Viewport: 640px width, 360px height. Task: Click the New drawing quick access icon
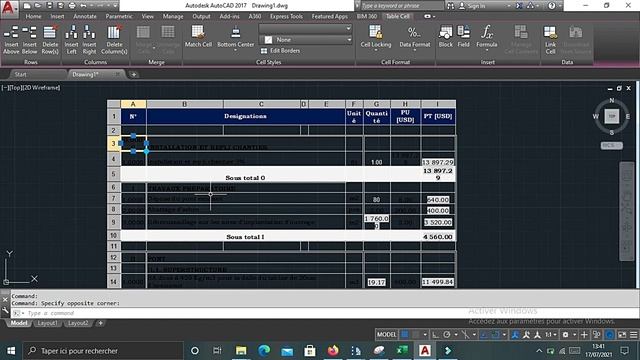27,6
